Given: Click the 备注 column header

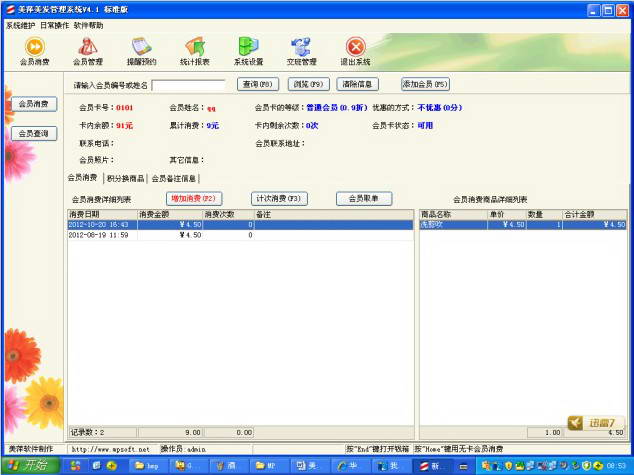Looking at the screenshot, I should 334,214.
